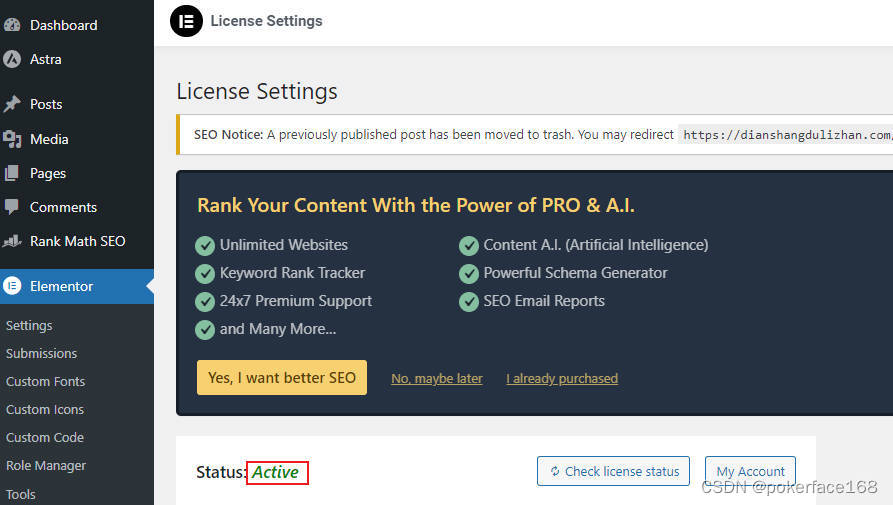Open the Submissions submenu item
Viewport: 893px width, 505px height.
[41, 353]
